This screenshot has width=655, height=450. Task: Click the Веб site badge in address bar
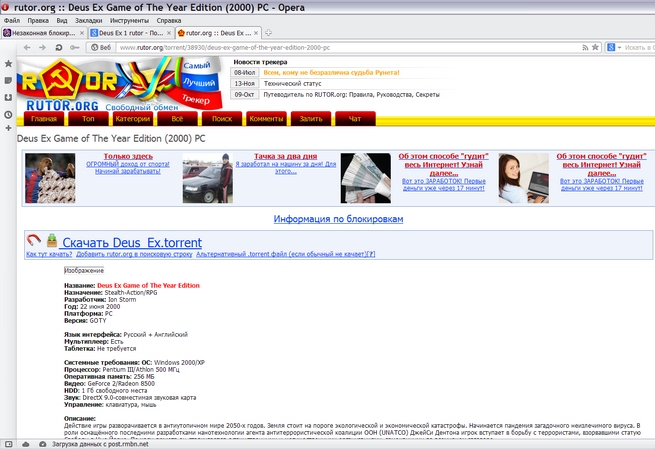[x=101, y=48]
